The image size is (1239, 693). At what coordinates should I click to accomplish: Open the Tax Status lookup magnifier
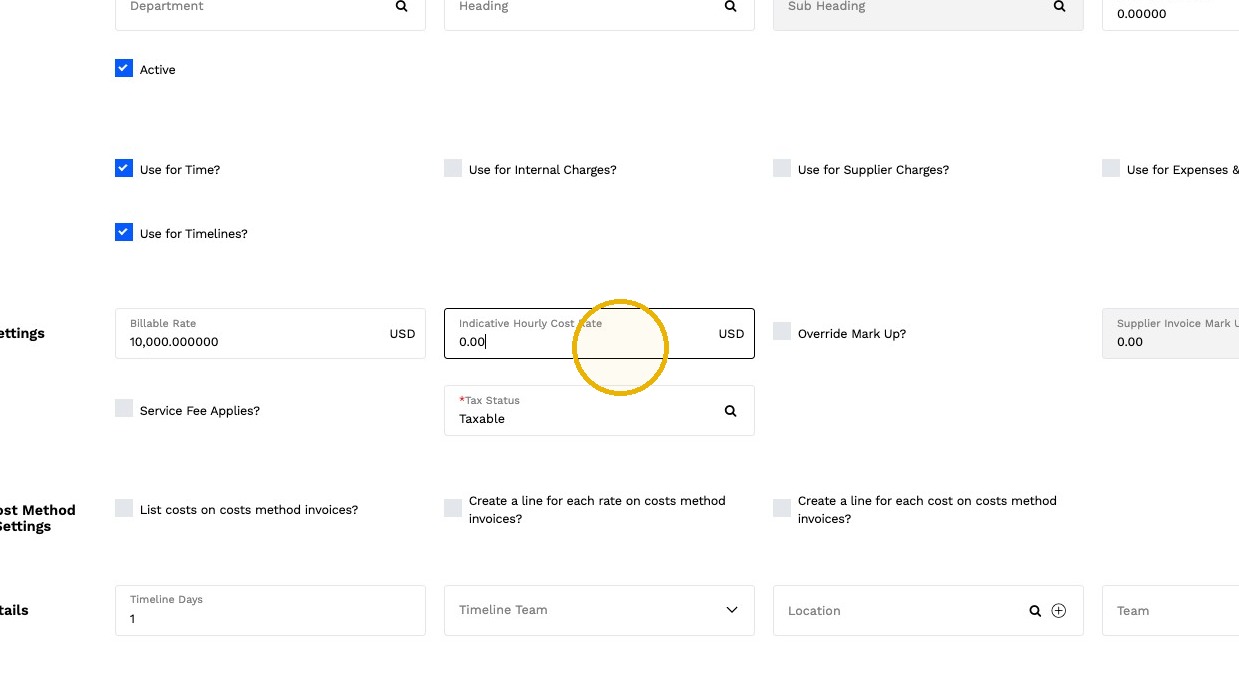730,410
